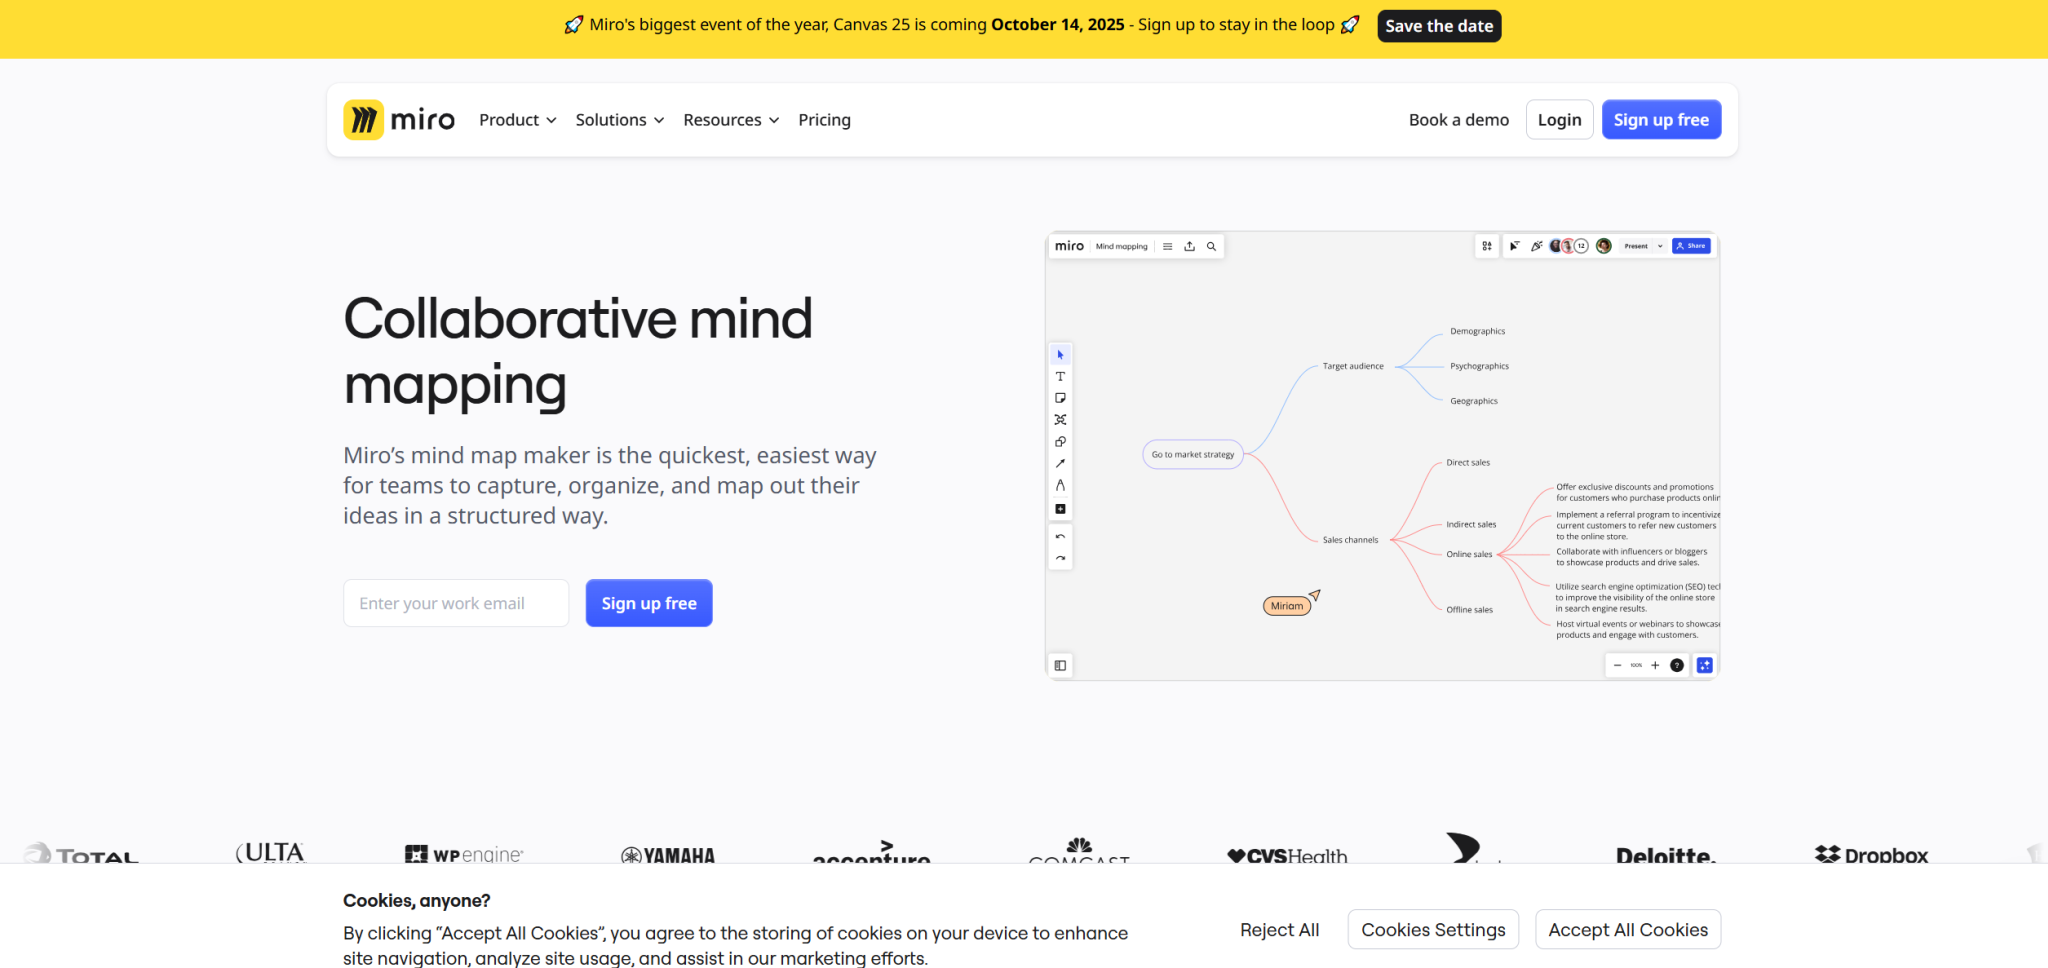Click the Direct sales node label
The height and width of the screenshot is (968, 2048).
[1468, 463]
